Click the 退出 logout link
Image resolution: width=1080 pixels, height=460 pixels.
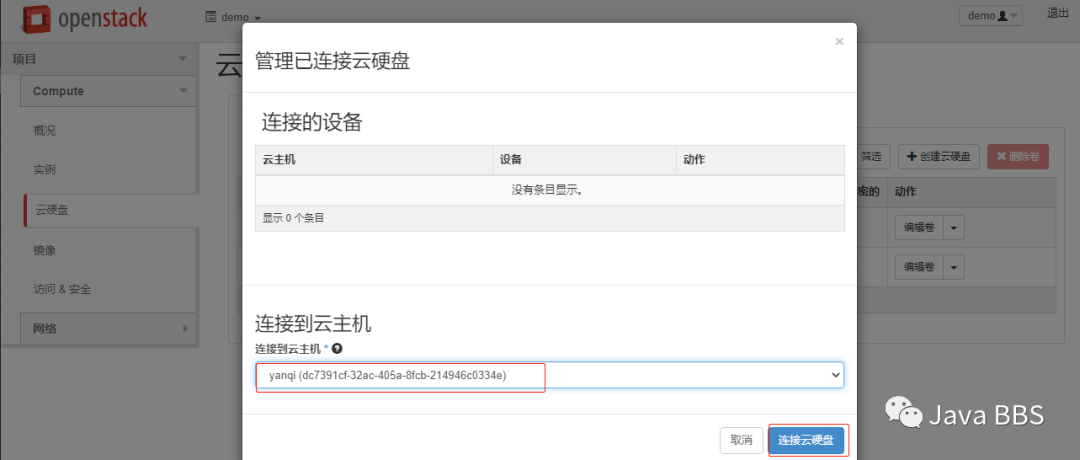coord(1057,12)
